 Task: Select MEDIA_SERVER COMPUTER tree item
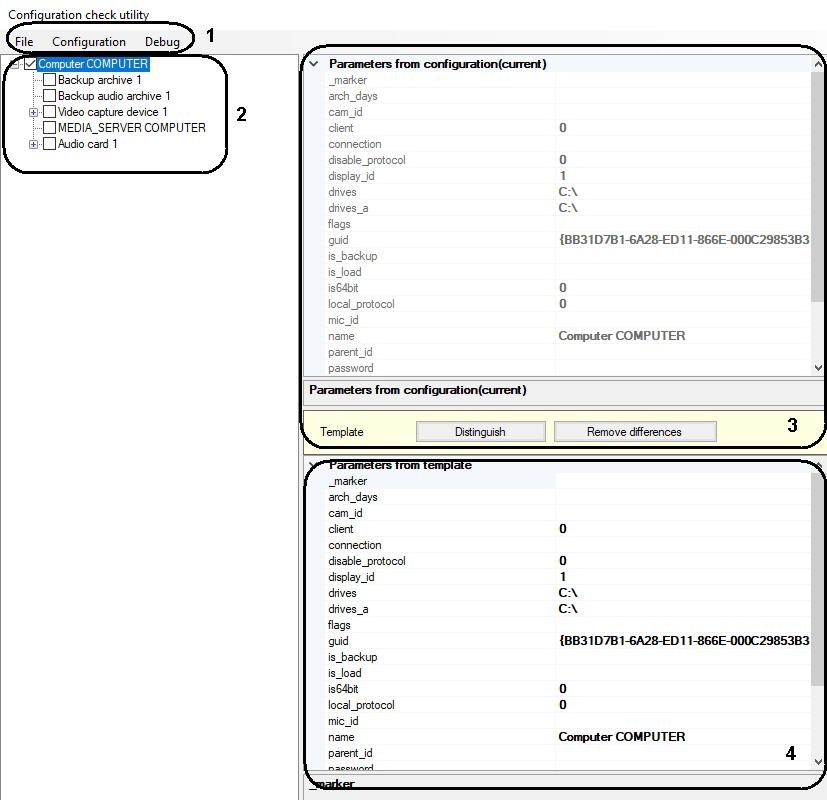(x=132, y=128)
